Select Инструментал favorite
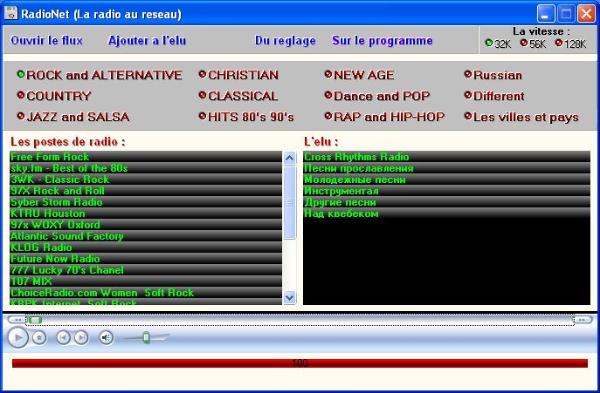Screen dimensions: 600x393 447,191
